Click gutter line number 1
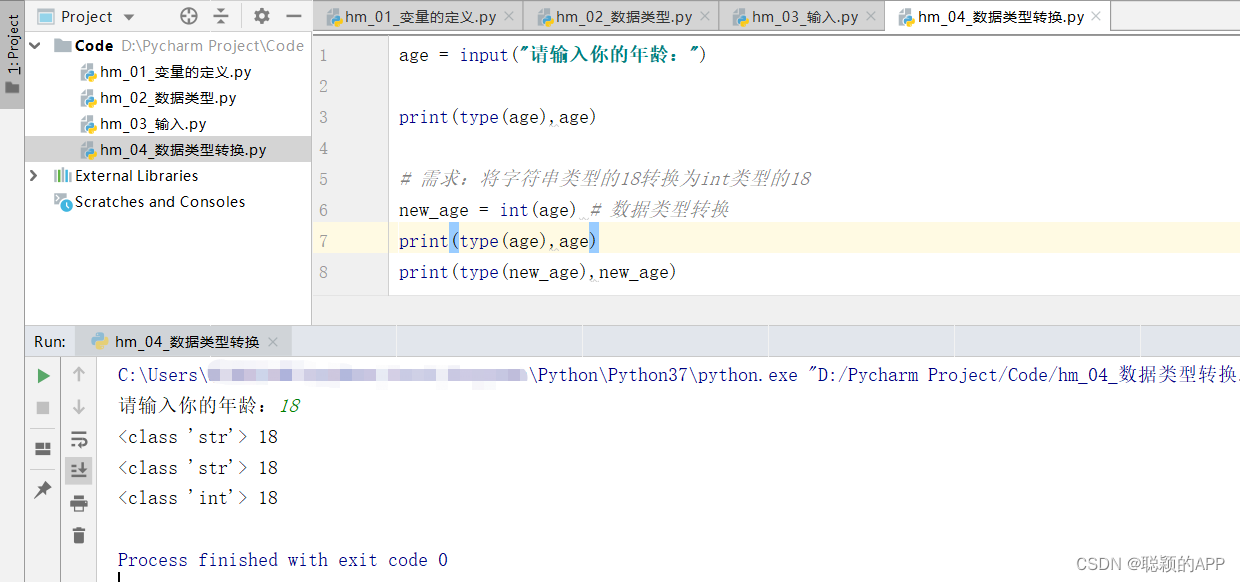 coord(323,55)
